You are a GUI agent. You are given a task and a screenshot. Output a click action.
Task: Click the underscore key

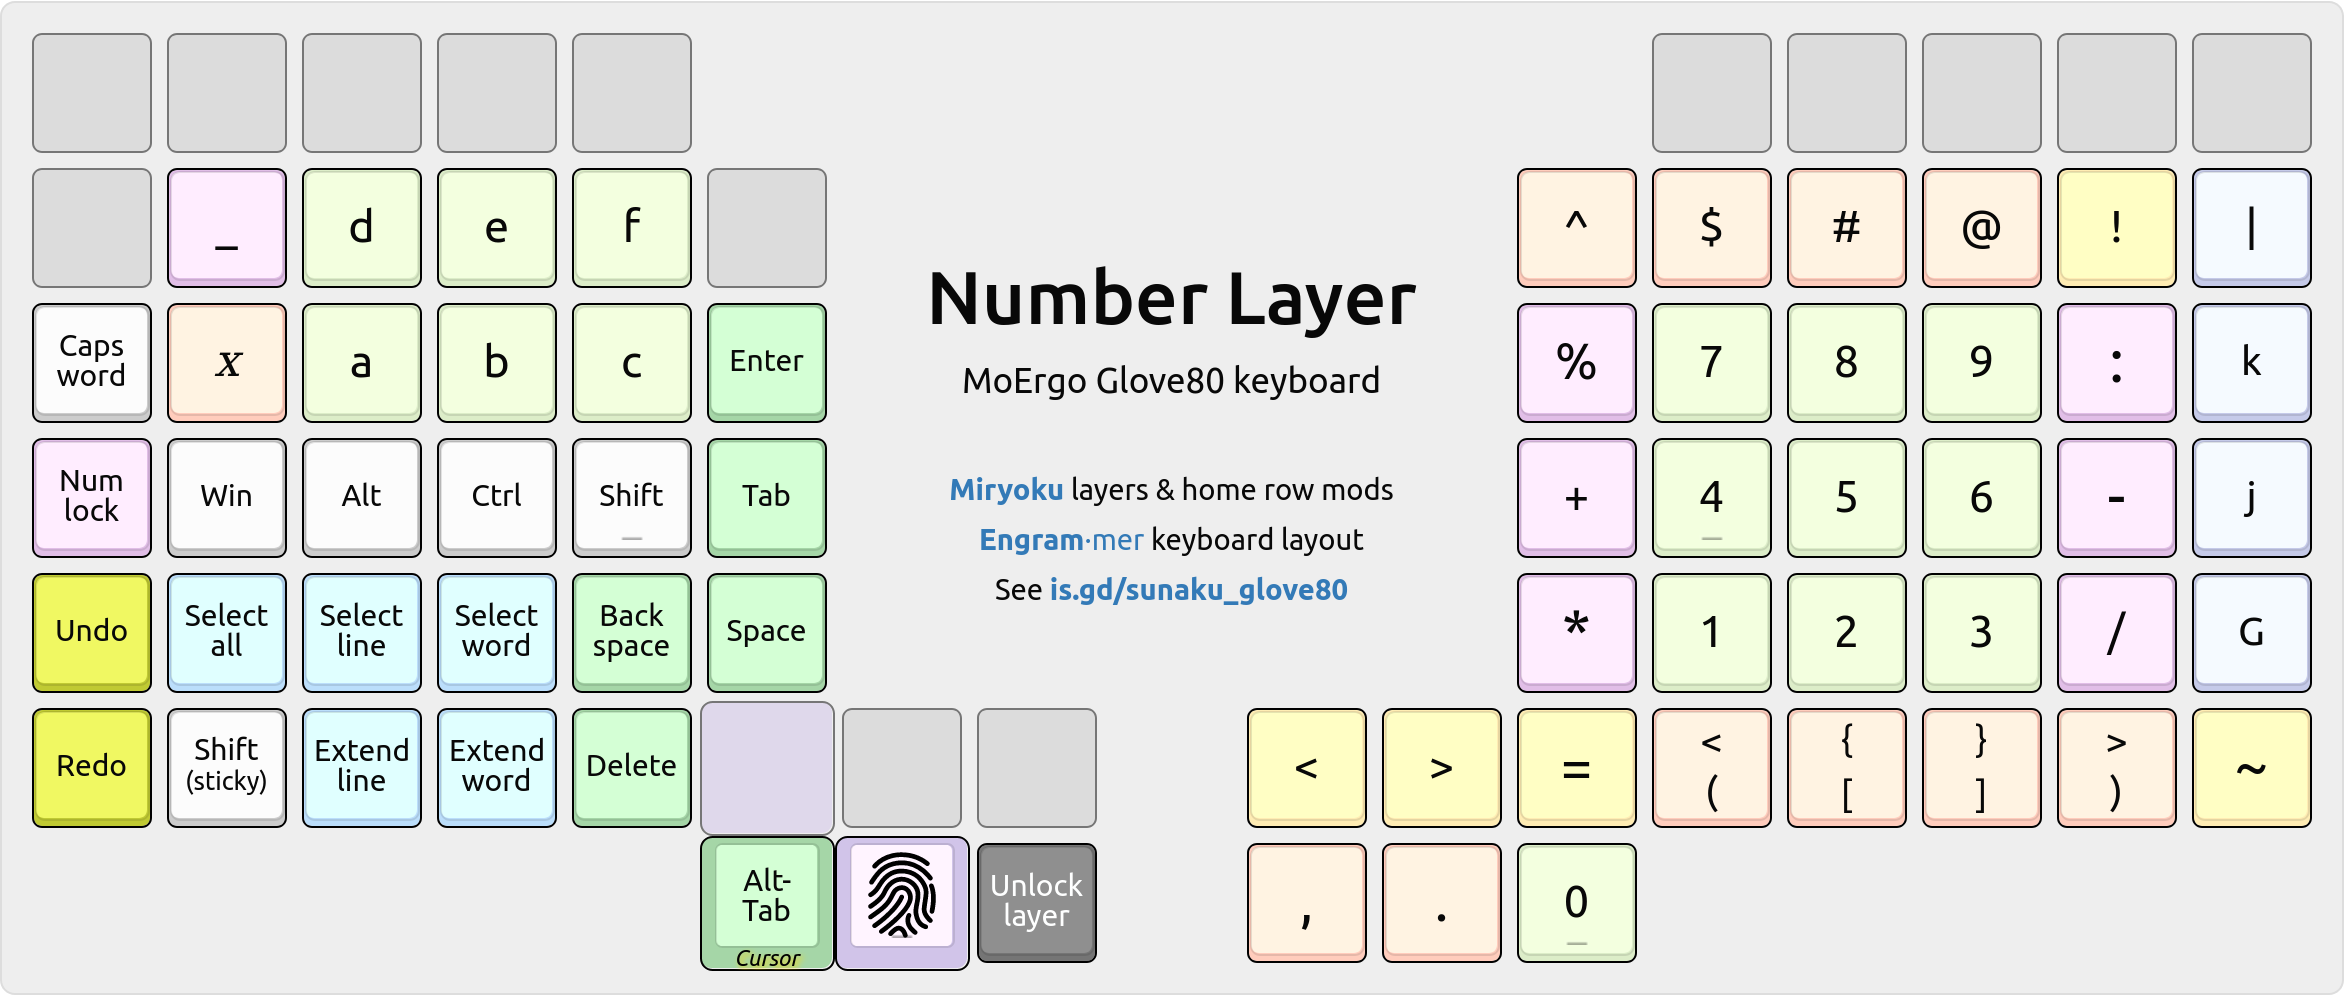pos(227,228)
